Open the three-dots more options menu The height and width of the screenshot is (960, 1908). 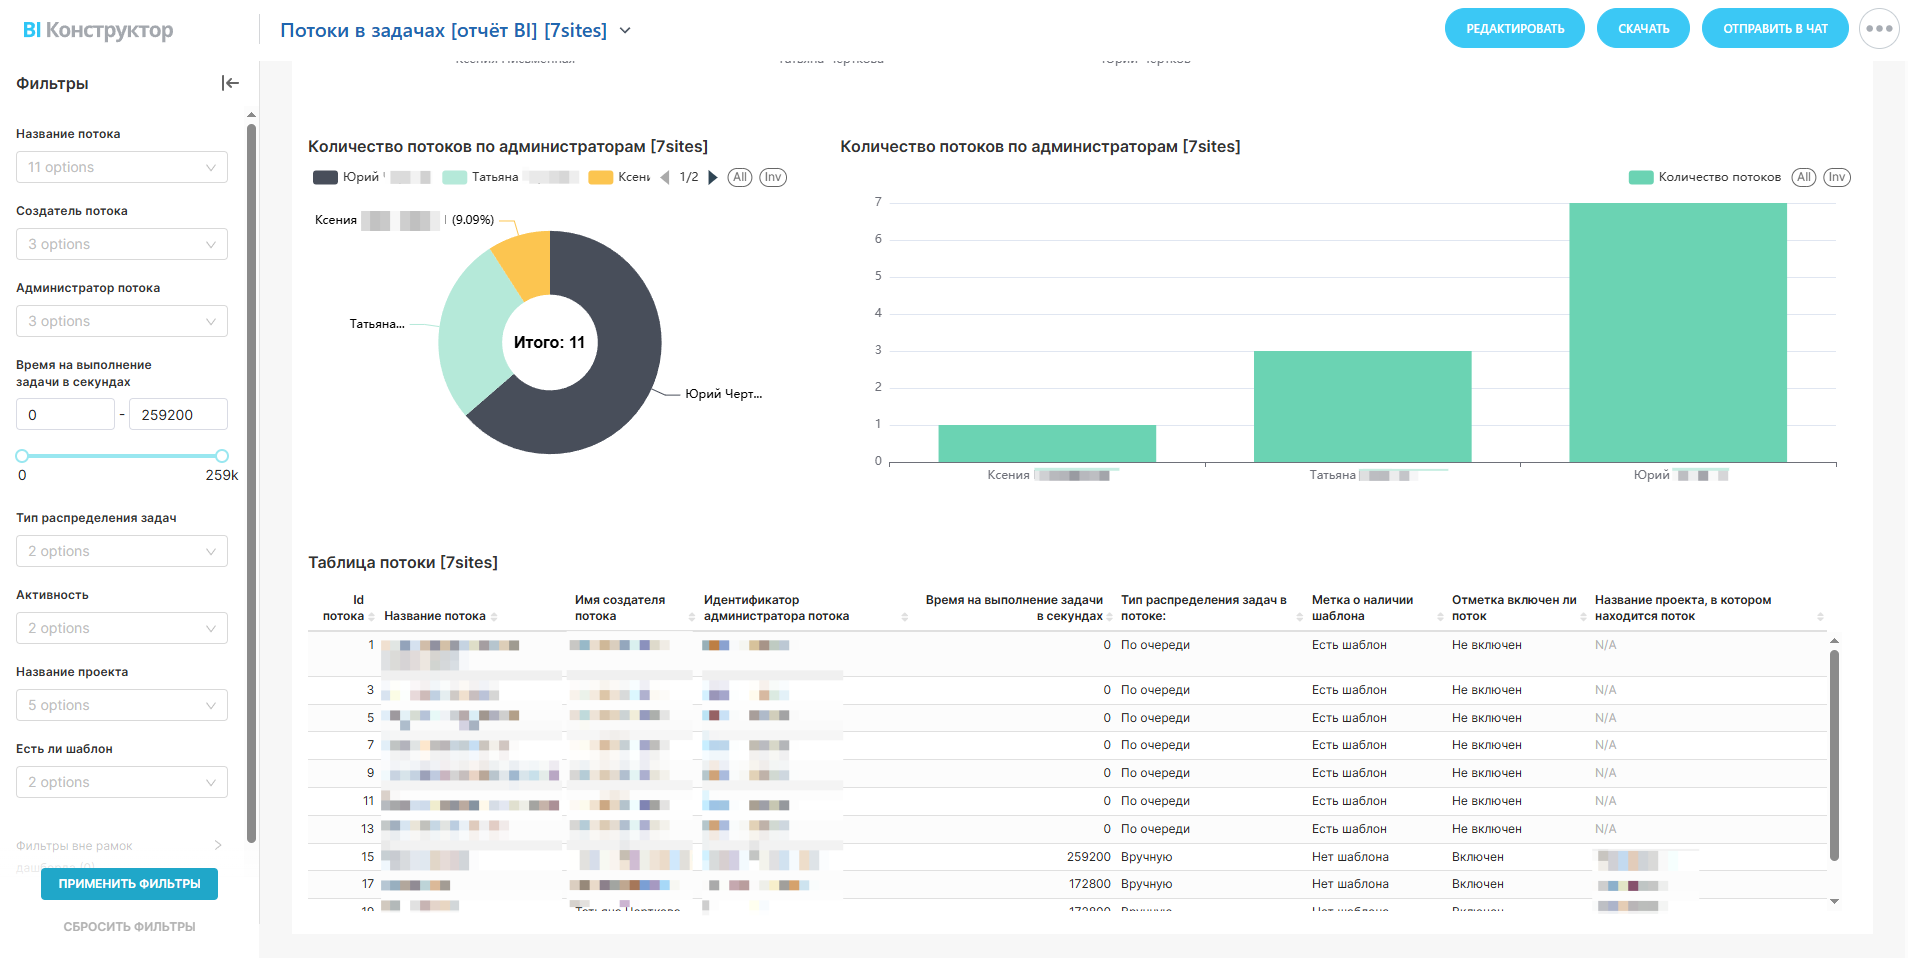(1879, 29)
